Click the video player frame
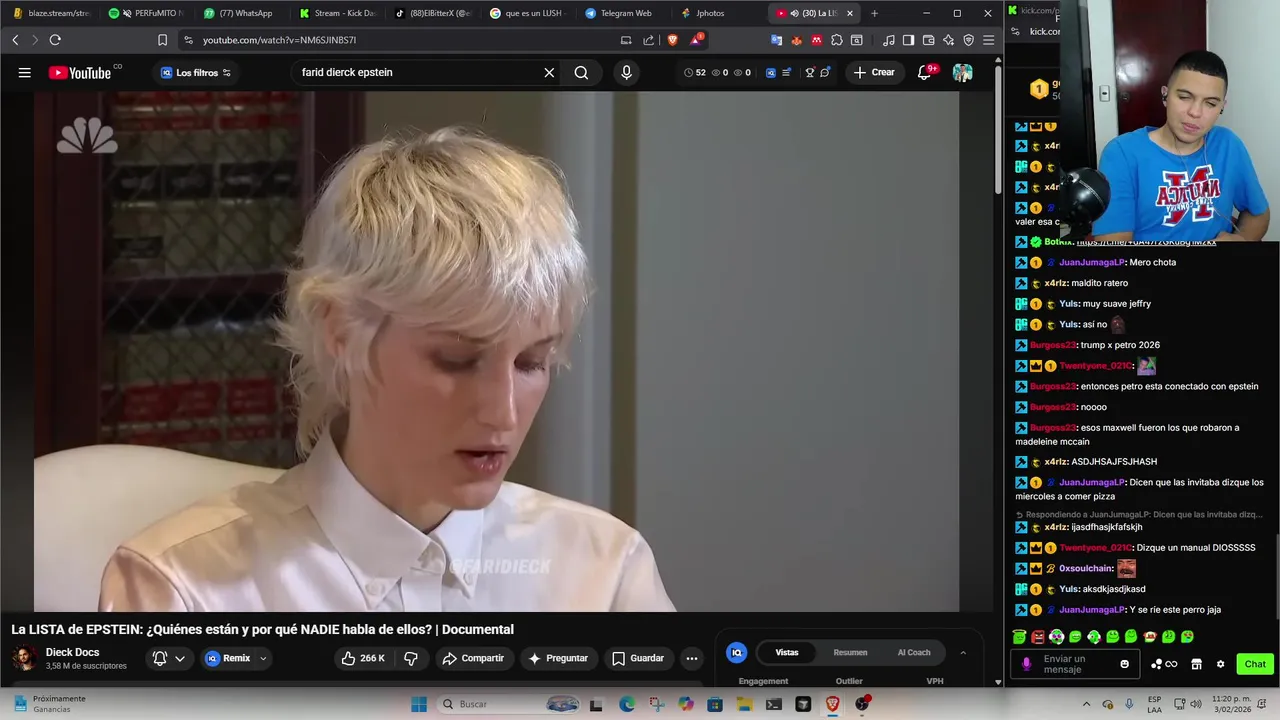1280x720 pixels. pyautogui.click(x=496, y=351)
